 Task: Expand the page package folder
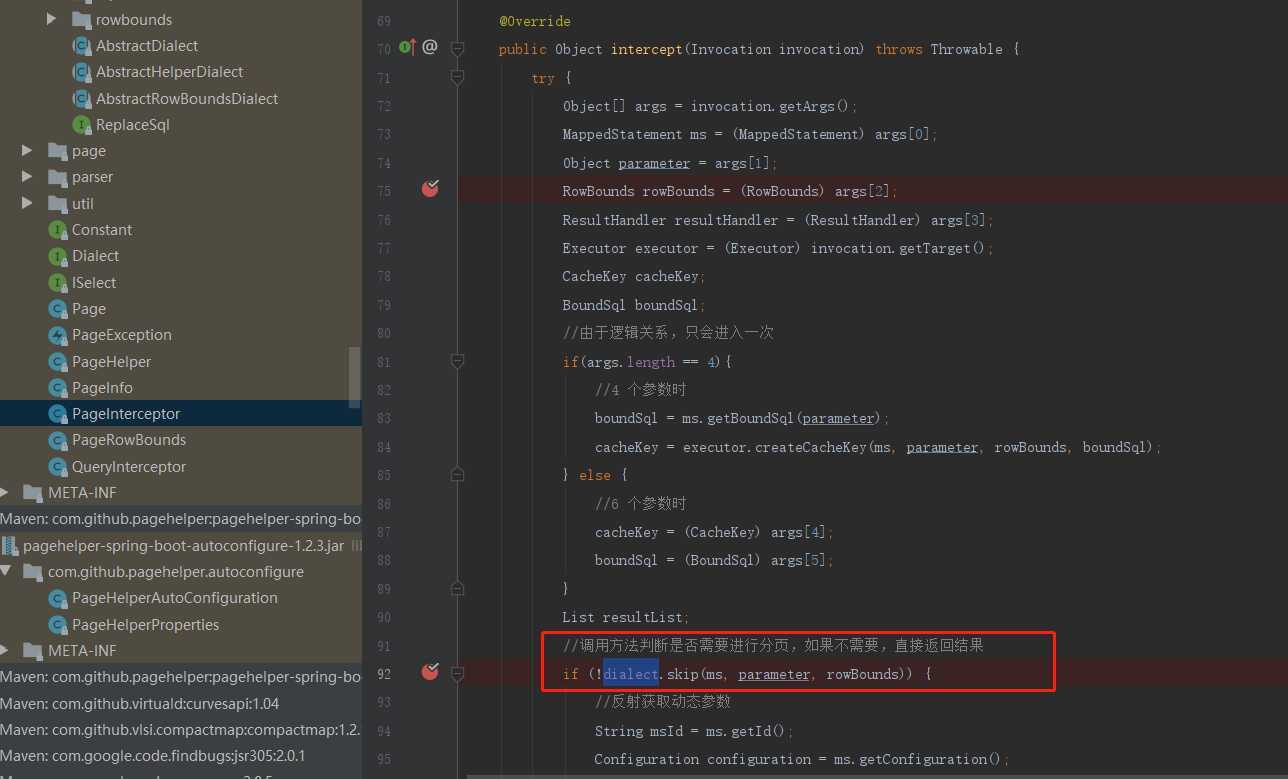click(x=27, y=150)
